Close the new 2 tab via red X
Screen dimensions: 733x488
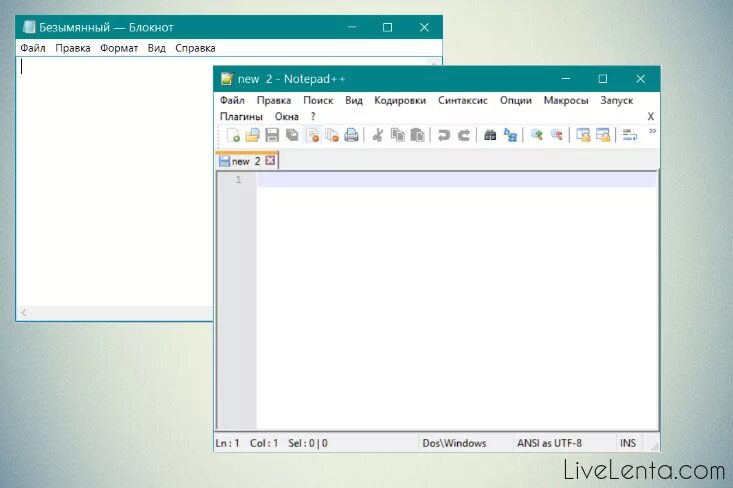click(x=270, y=161)
